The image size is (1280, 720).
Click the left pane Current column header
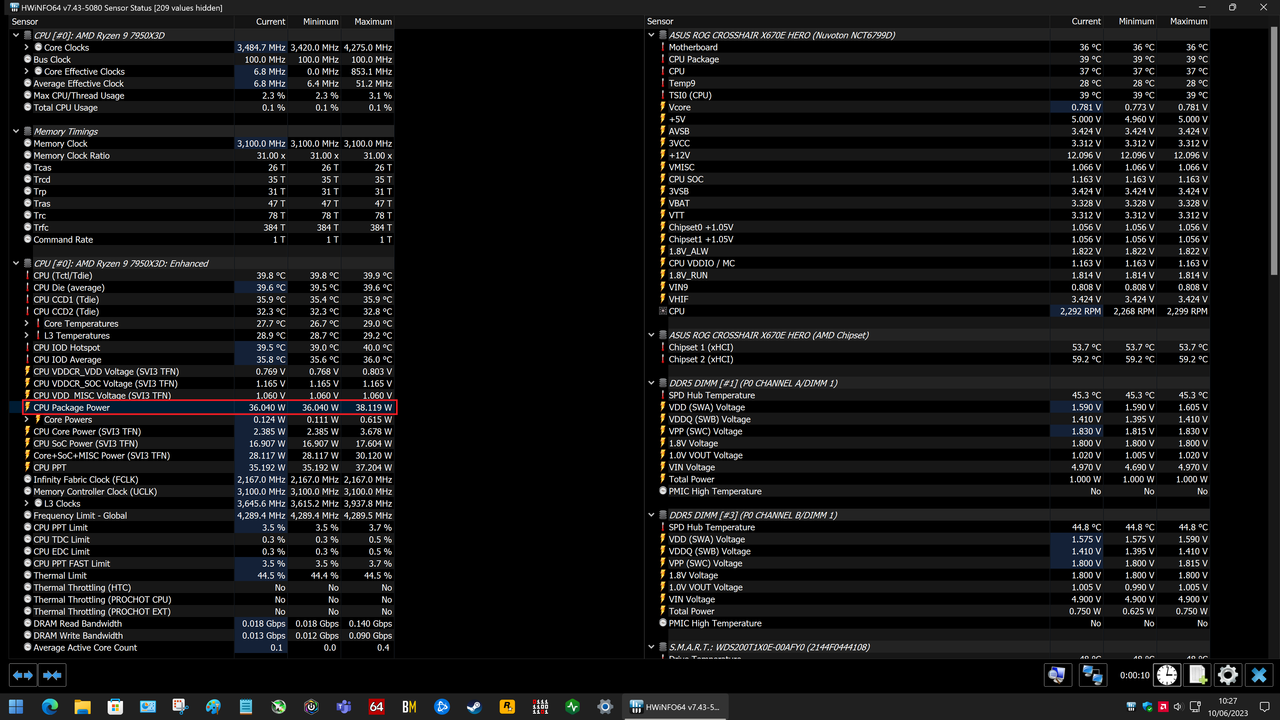pos(261,21)
